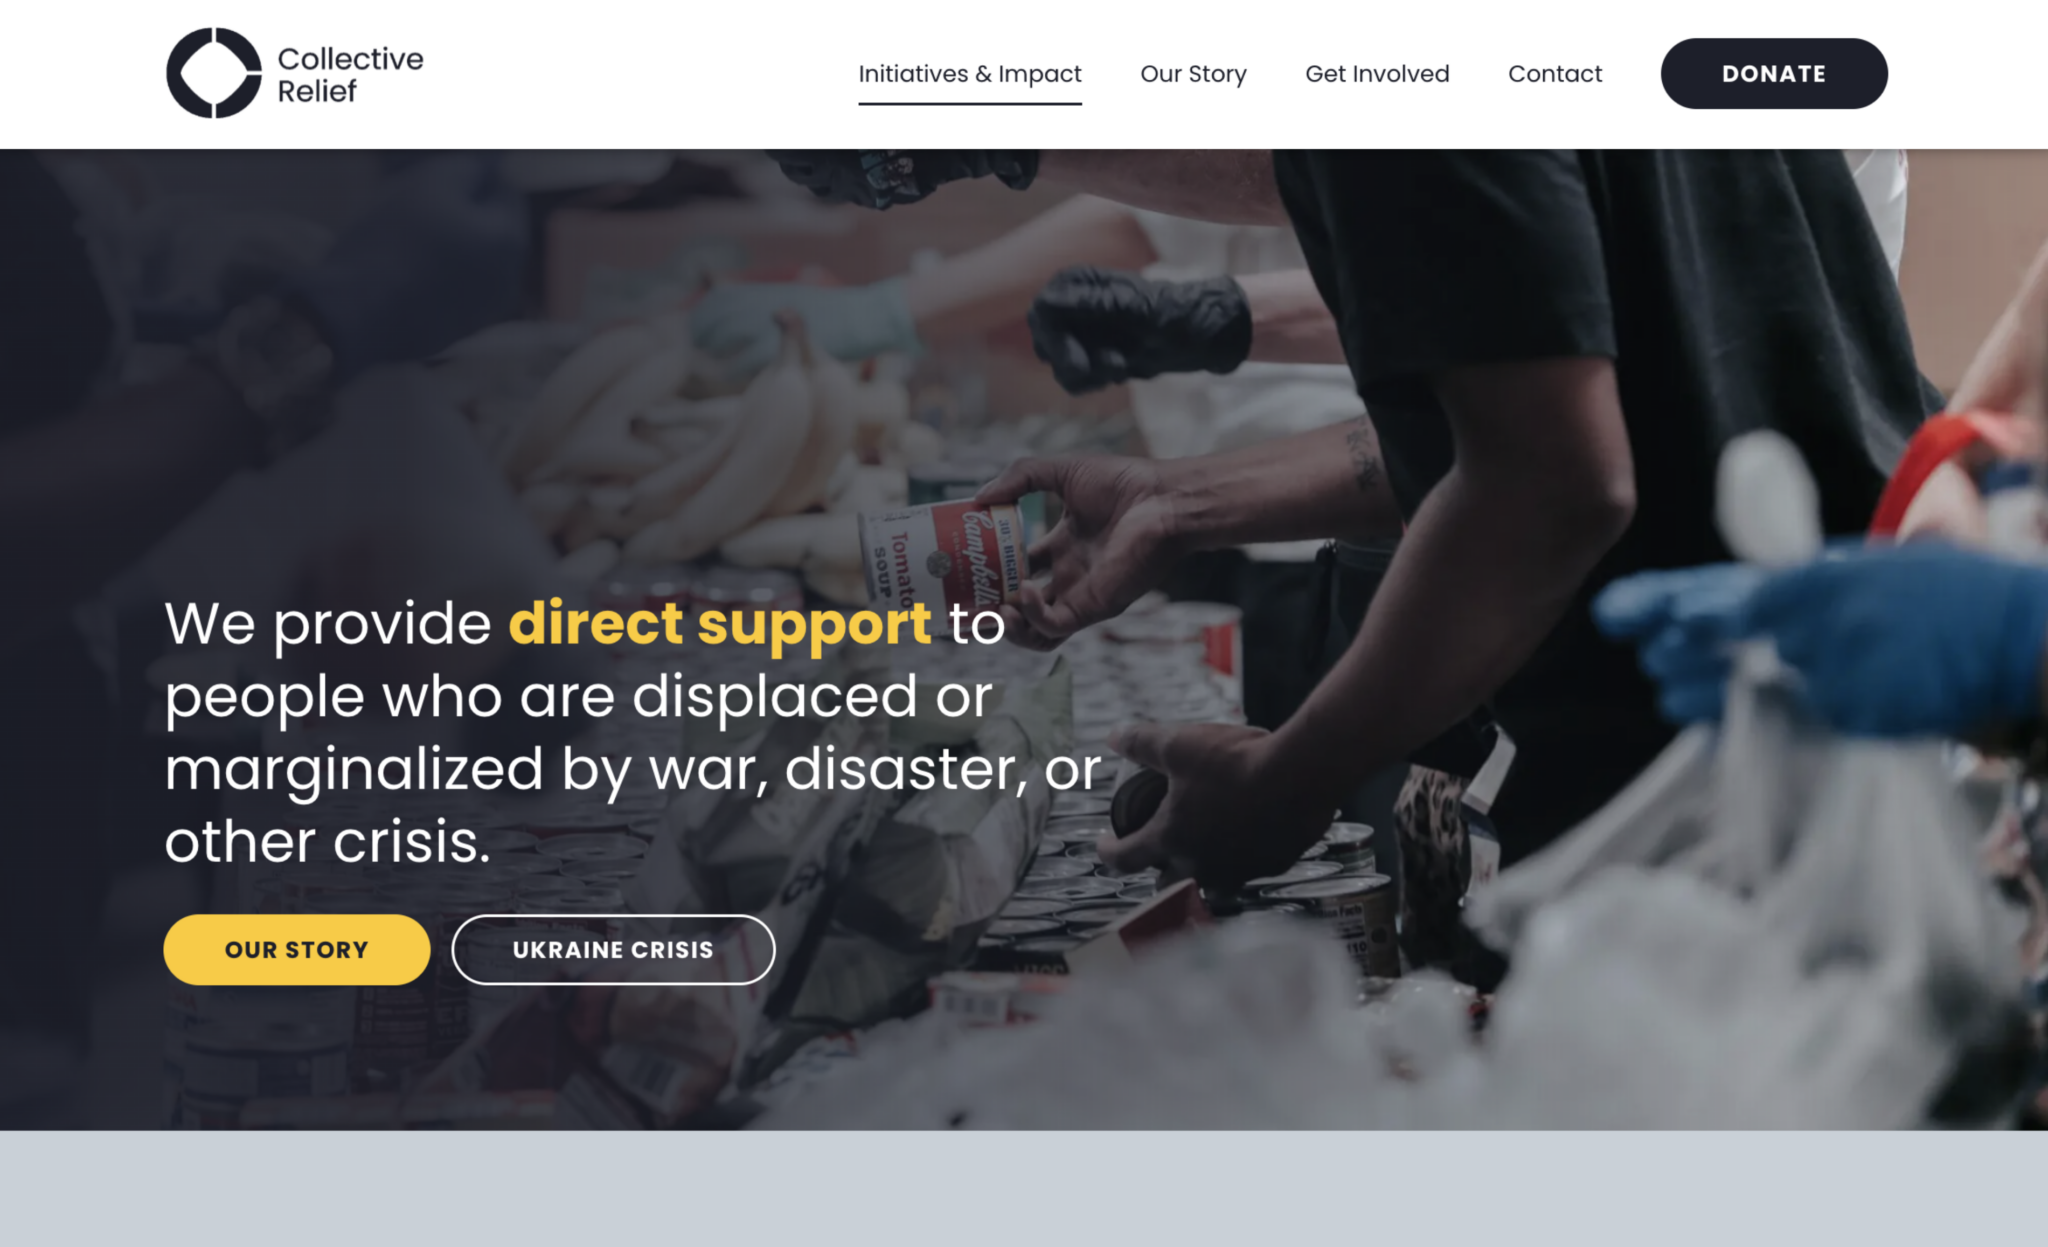Open the Get Involved navigation link
The width and height of the screenshot is (2048, 1247).
coord(1377,74)
